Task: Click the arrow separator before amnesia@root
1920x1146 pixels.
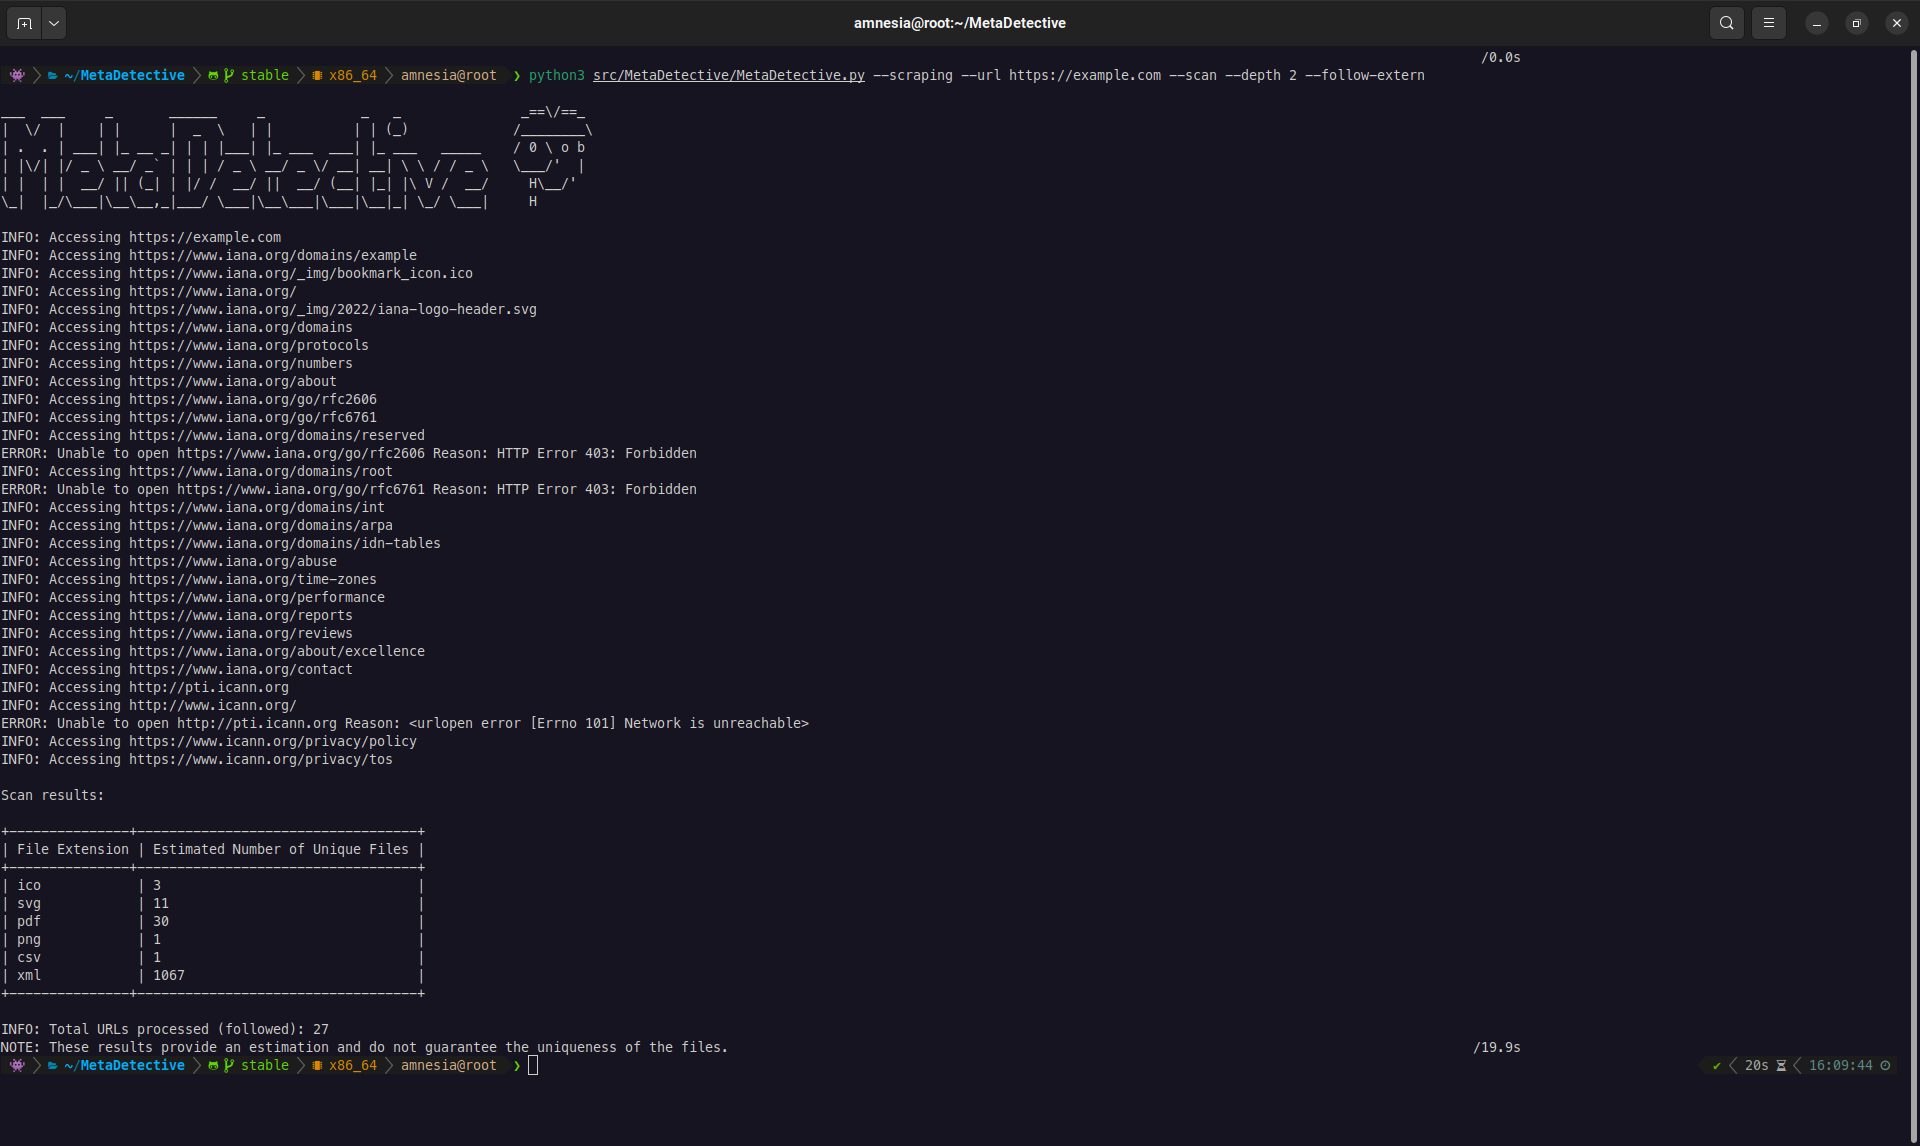Action: pos(389,75)
